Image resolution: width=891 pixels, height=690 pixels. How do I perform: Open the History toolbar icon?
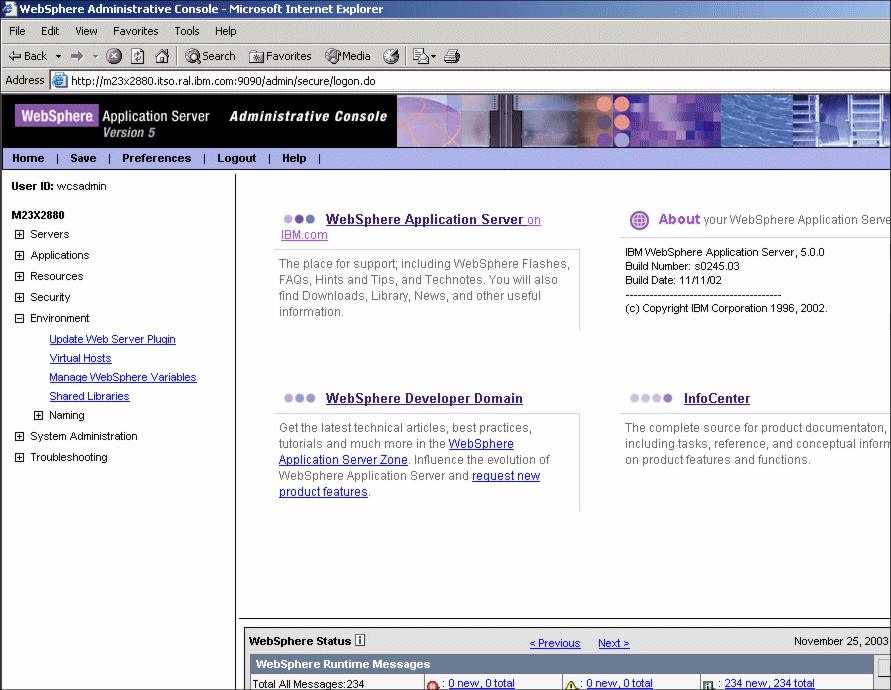[391, 56]
